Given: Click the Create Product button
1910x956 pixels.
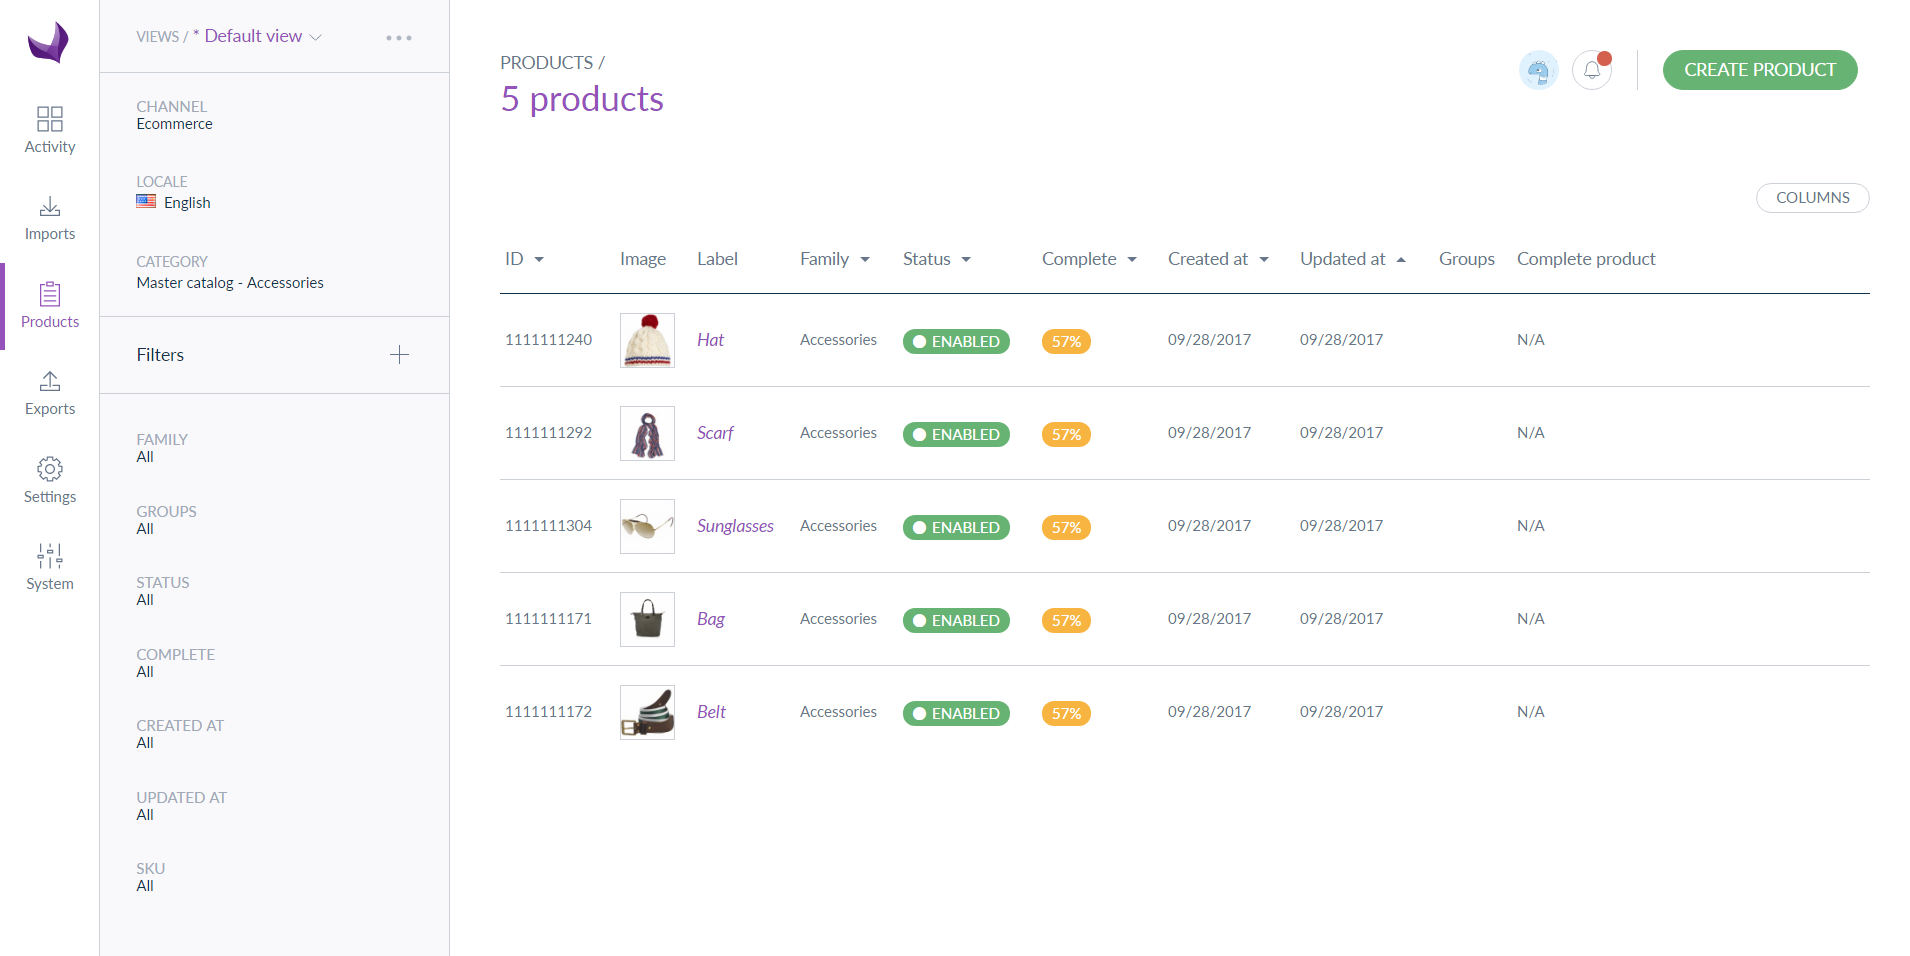Looking at the screenshot, I should click(1759, 70).
